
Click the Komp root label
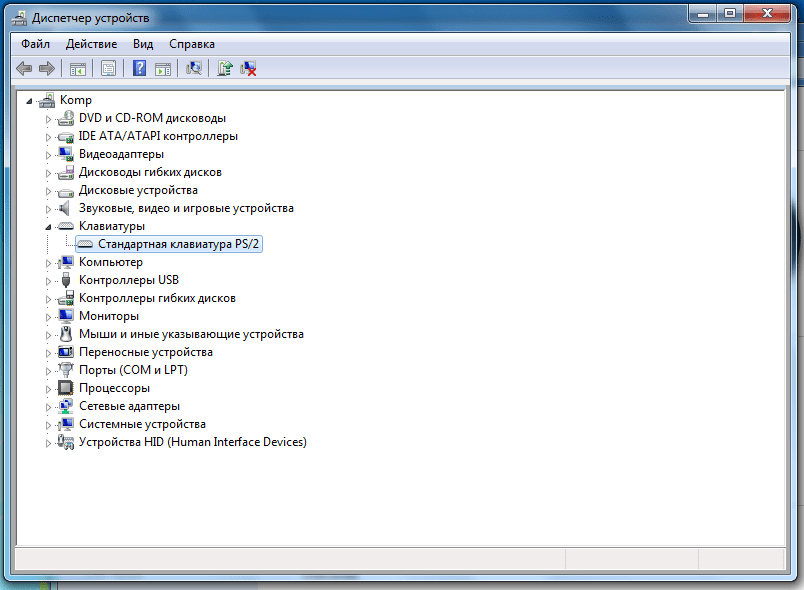coord(76,100)
